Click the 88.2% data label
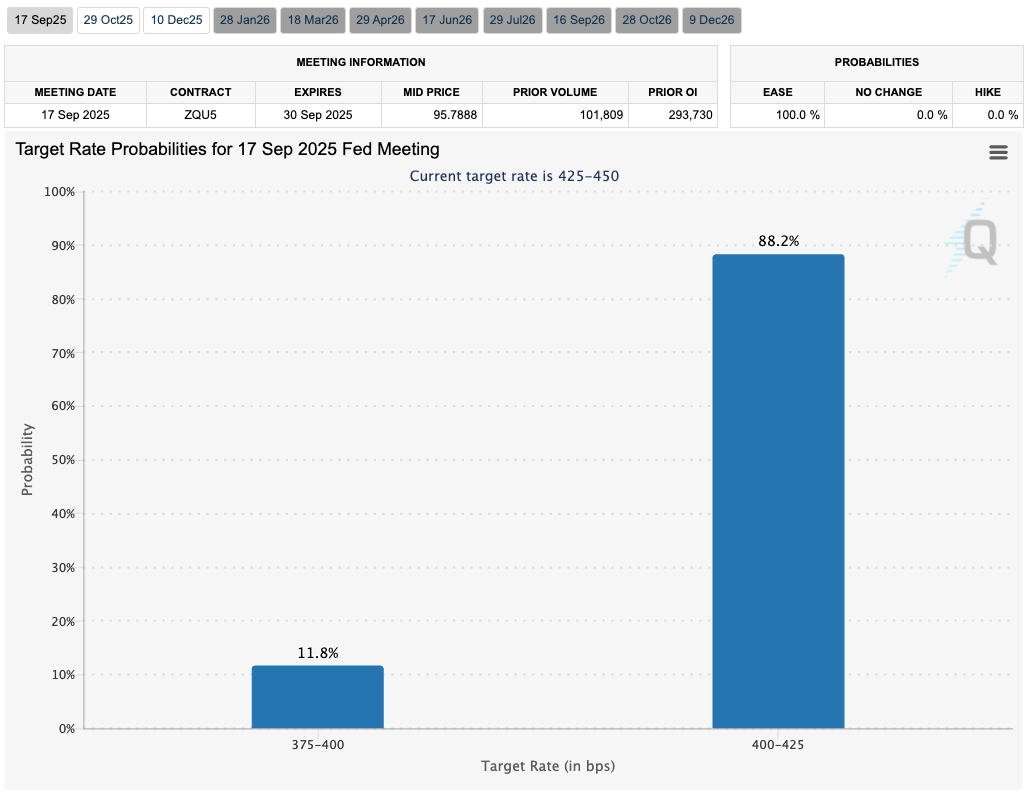Image resolution: width=1029 pixels, height=793 pixels. coord(778,241)
